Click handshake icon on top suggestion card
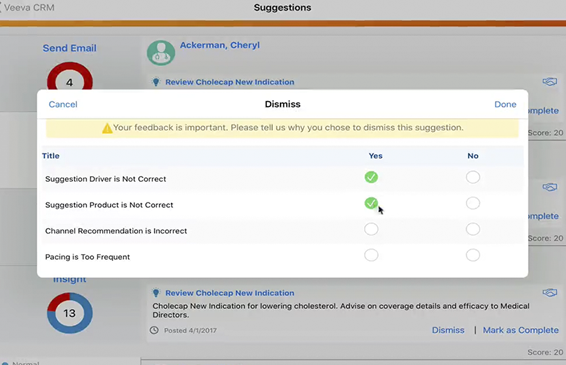This screenshot has height=365, width=566. (x=550, y=82)
